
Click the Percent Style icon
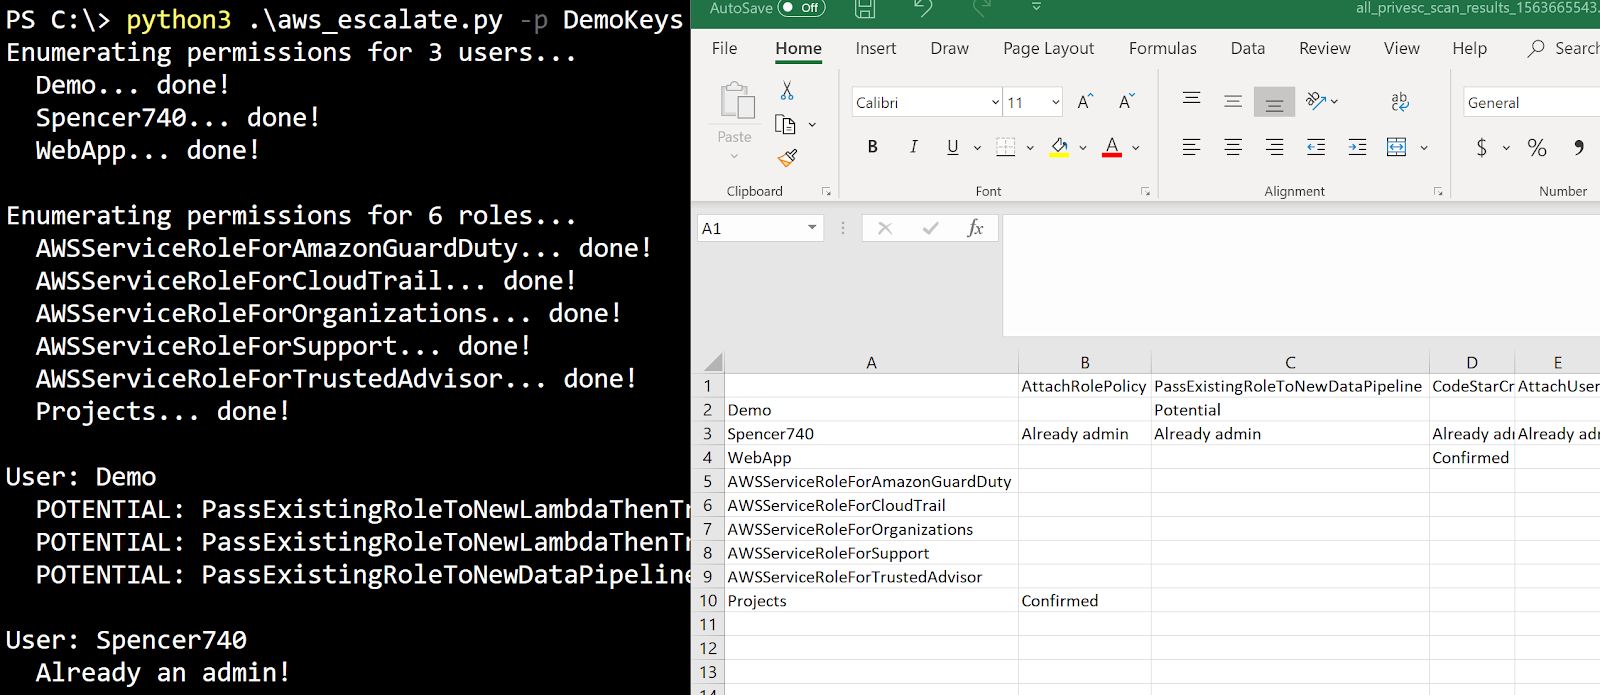pyautogui.click(x=1537, y=148)
